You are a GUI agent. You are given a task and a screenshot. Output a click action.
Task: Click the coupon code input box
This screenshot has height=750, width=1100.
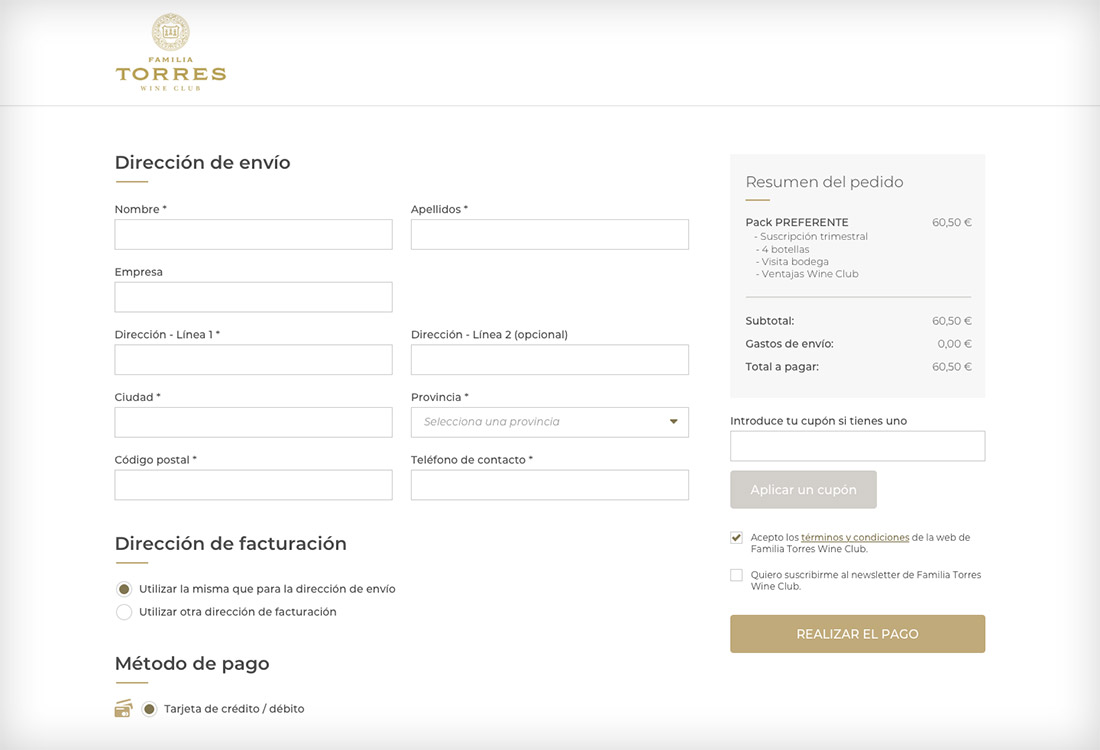click(x=857, y=446)
